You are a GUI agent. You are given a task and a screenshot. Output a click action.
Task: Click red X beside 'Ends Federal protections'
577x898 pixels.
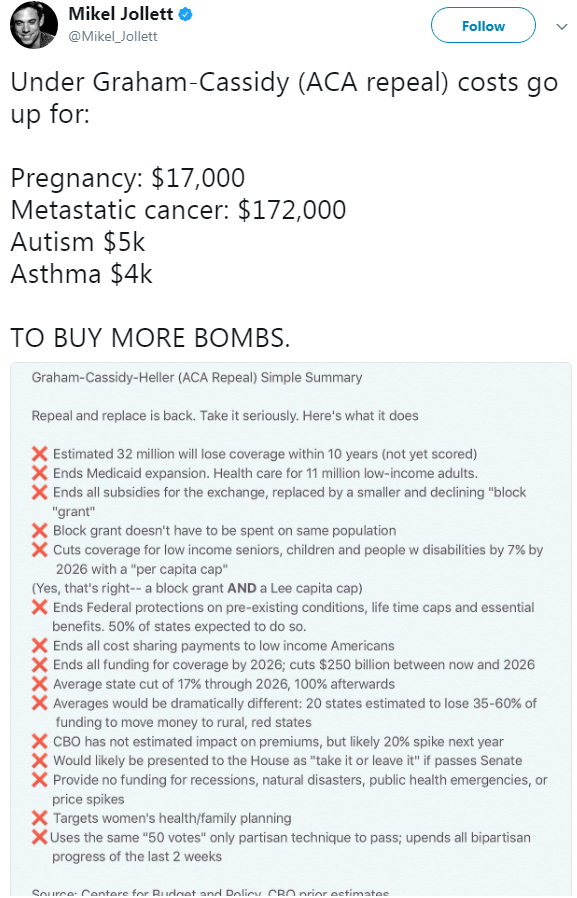tap(39, 608)
